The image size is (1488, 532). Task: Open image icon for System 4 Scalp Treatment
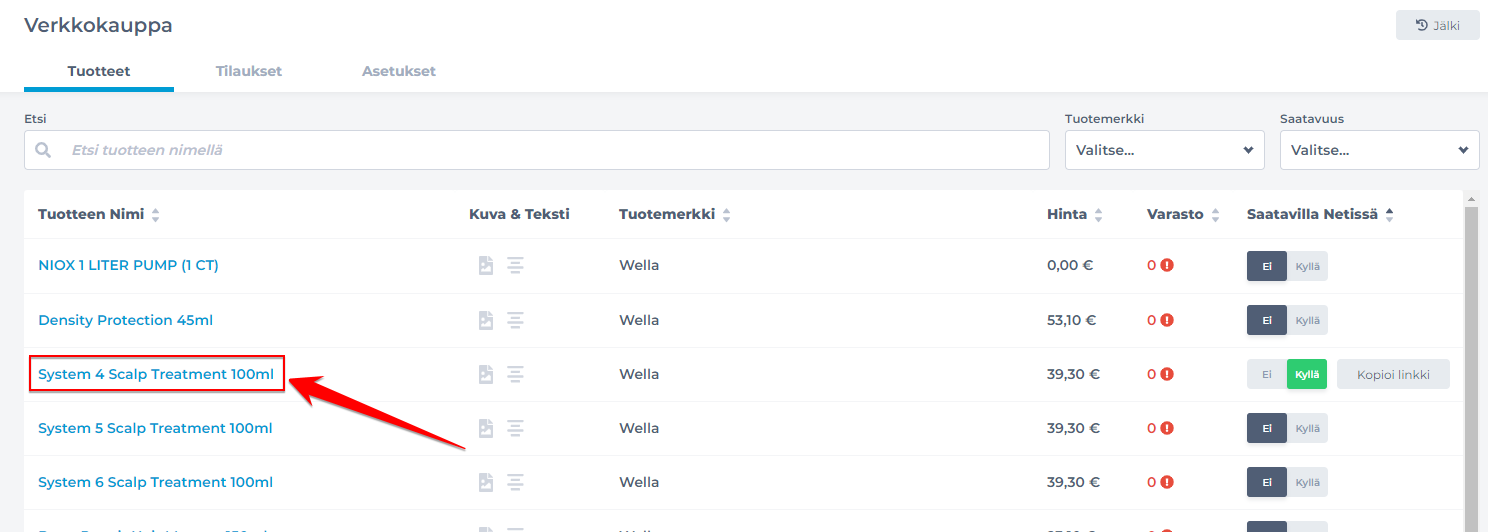[x=485, y=374]
